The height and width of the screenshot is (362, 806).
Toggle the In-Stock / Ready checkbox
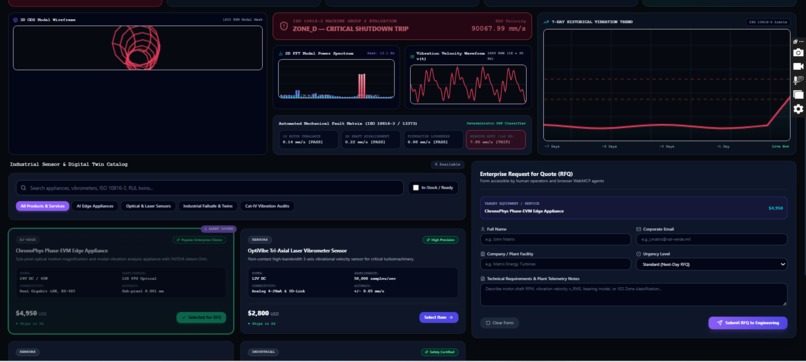pyautogui.click(x=416, y=188)
